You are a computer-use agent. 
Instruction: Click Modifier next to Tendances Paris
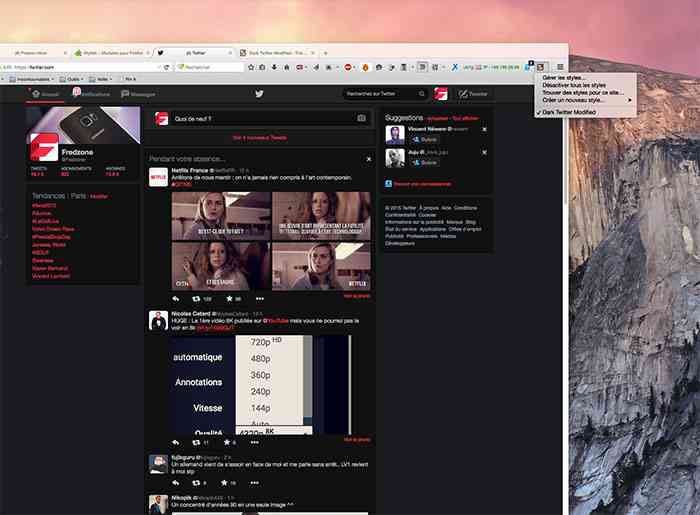pos(99,196)
